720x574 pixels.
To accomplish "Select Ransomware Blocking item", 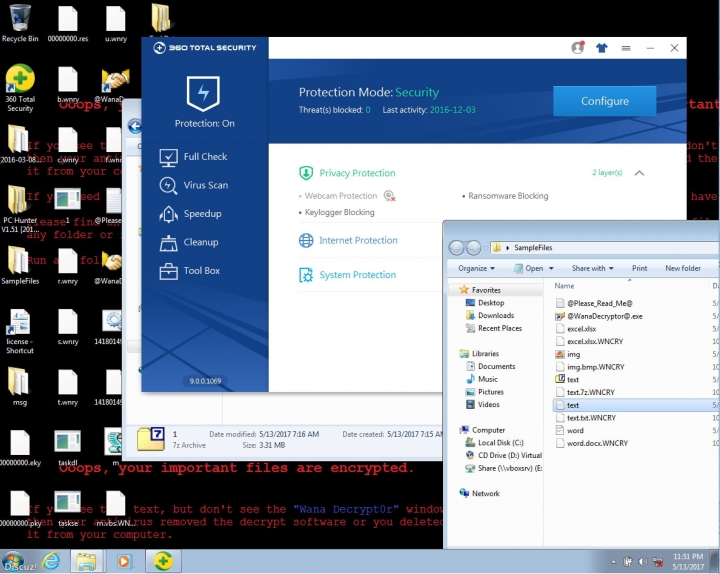I will click(508, 196).
